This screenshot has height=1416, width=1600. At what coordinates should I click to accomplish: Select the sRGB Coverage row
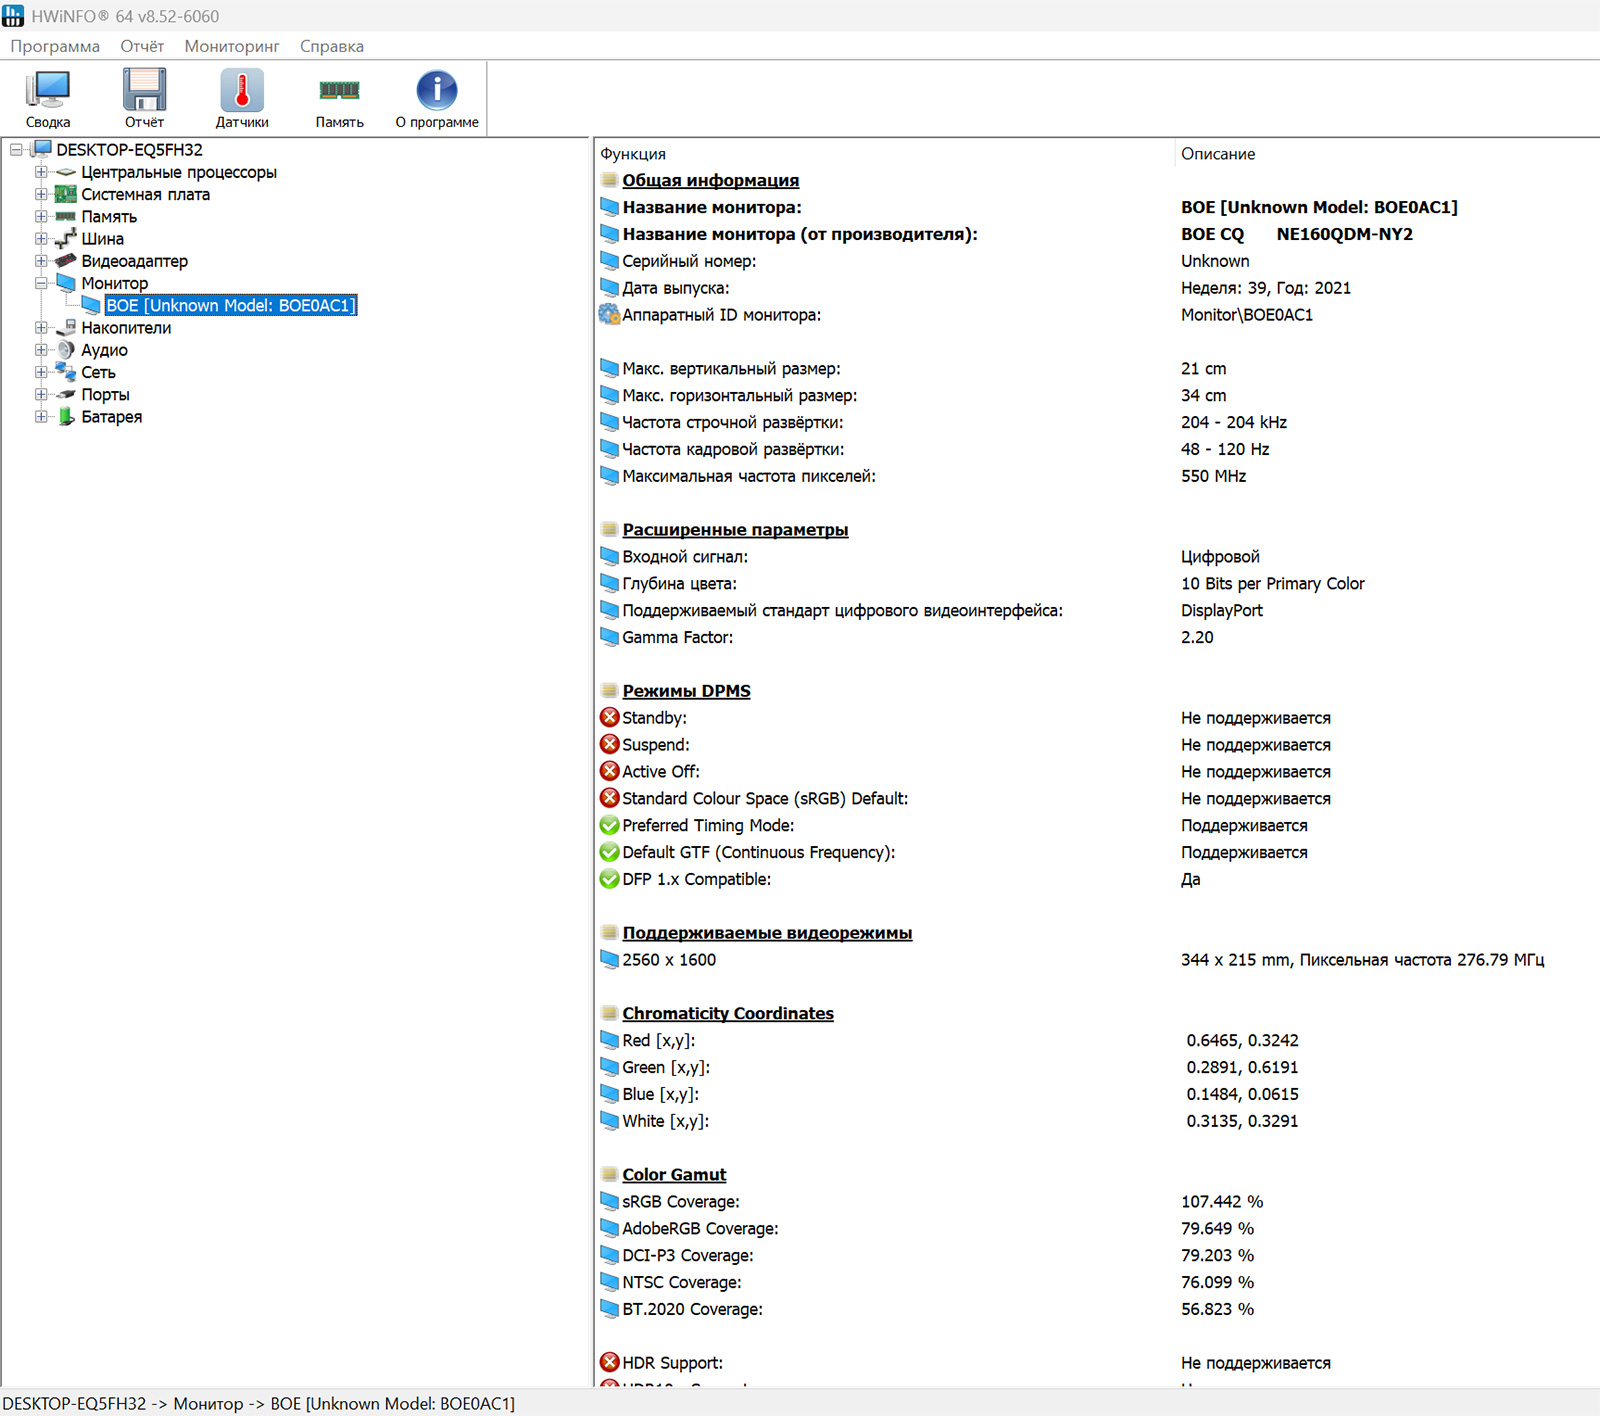(1095, 1201)
